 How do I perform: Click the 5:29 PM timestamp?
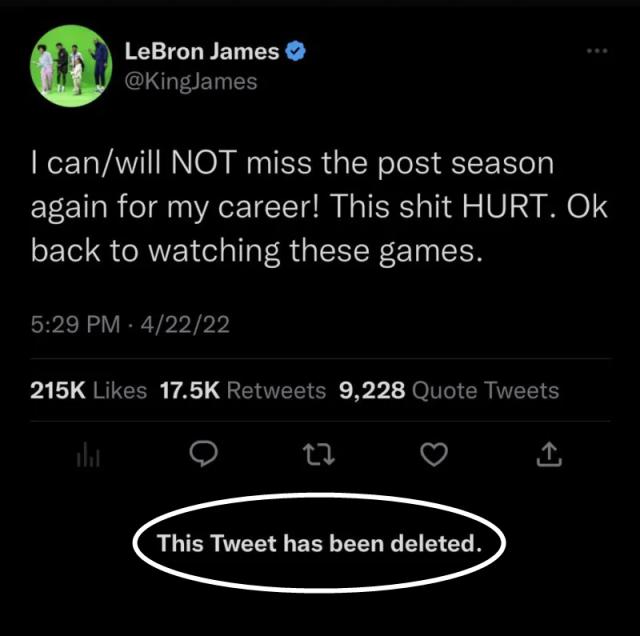tap(70, 325)
